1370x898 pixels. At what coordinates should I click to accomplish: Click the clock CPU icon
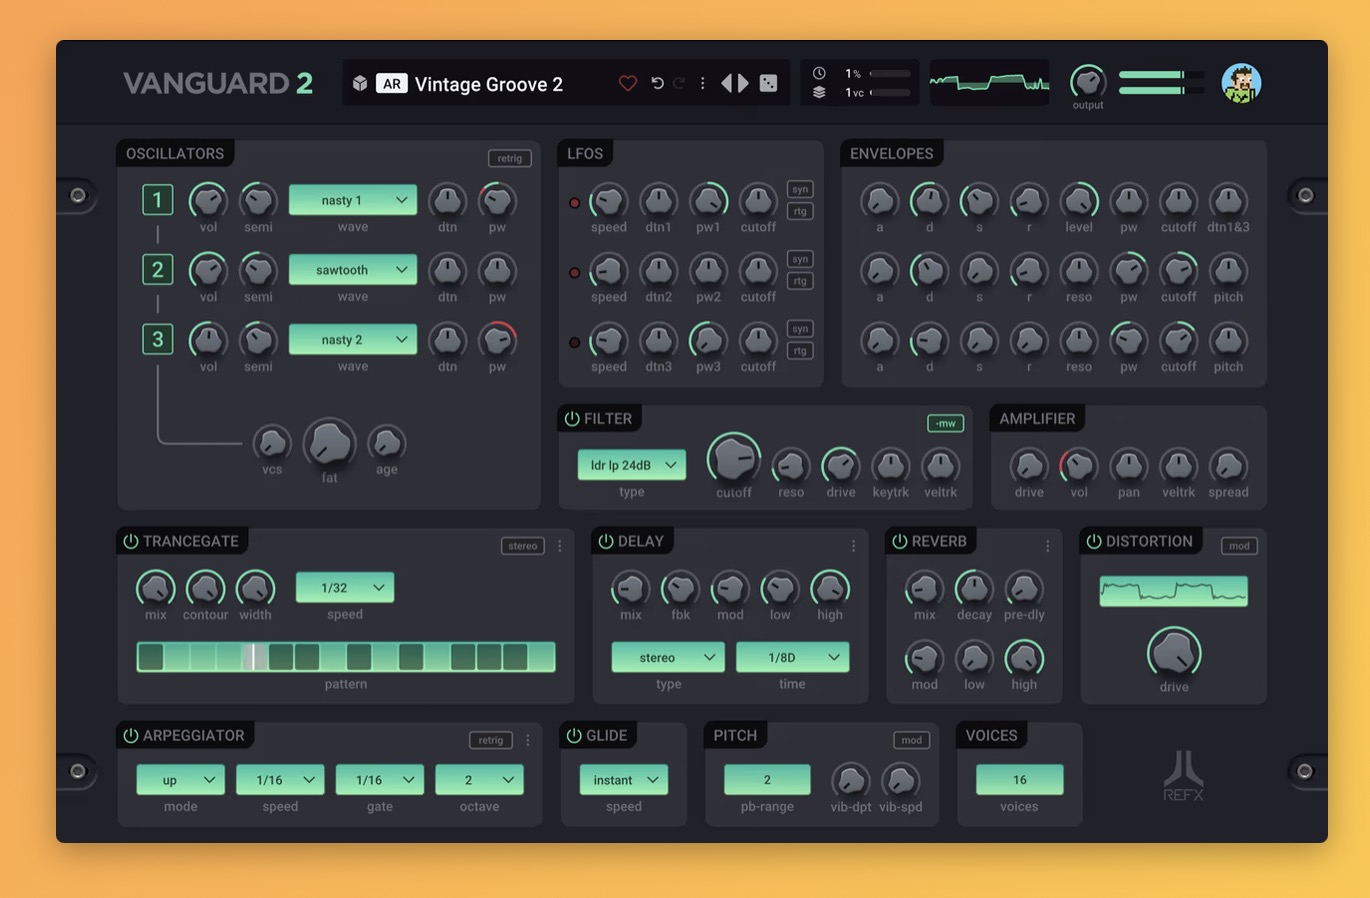click(x=819, y=73)
